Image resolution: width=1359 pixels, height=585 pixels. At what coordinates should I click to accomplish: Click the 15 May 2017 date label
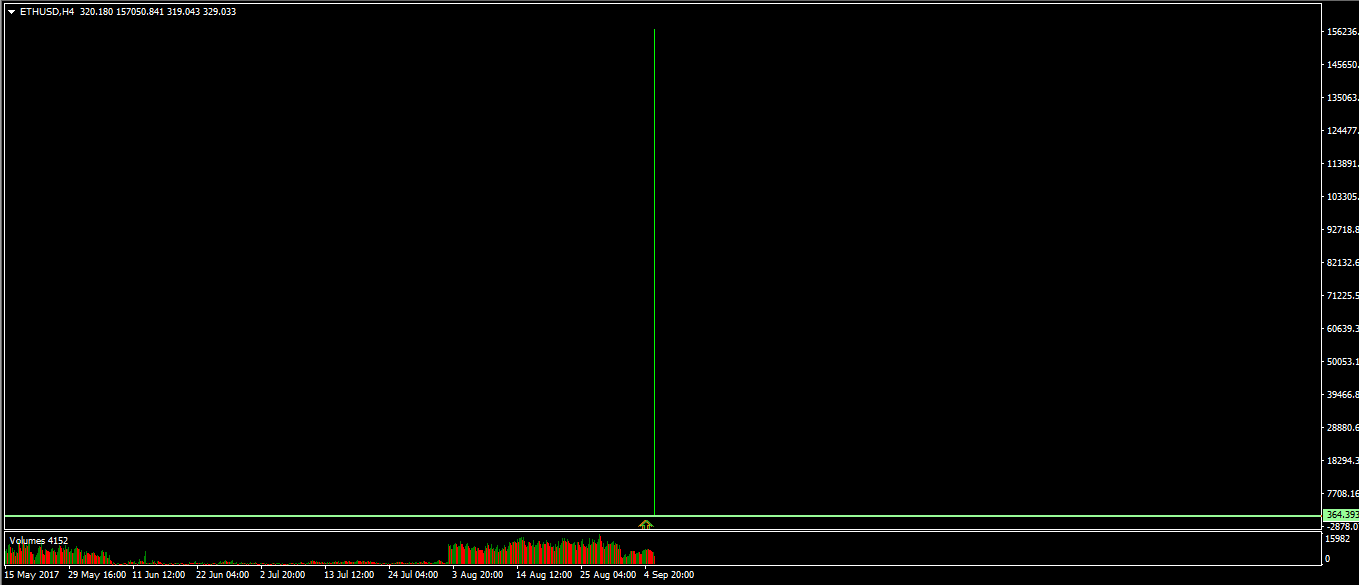[x=32, y=575]
